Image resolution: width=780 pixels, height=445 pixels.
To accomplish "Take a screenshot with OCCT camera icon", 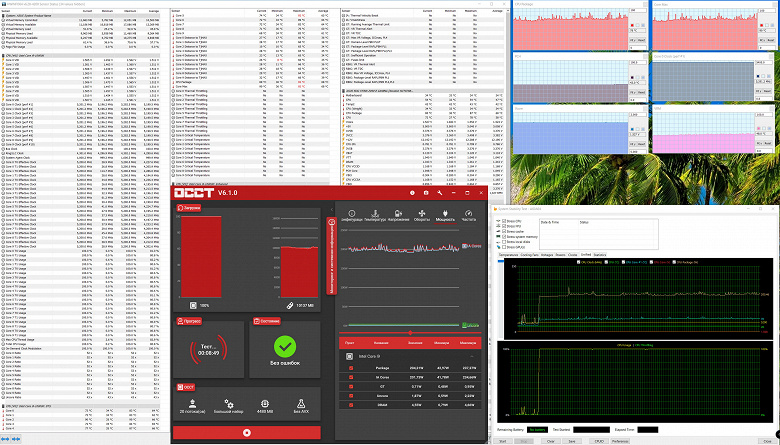I will click(426, 193).
